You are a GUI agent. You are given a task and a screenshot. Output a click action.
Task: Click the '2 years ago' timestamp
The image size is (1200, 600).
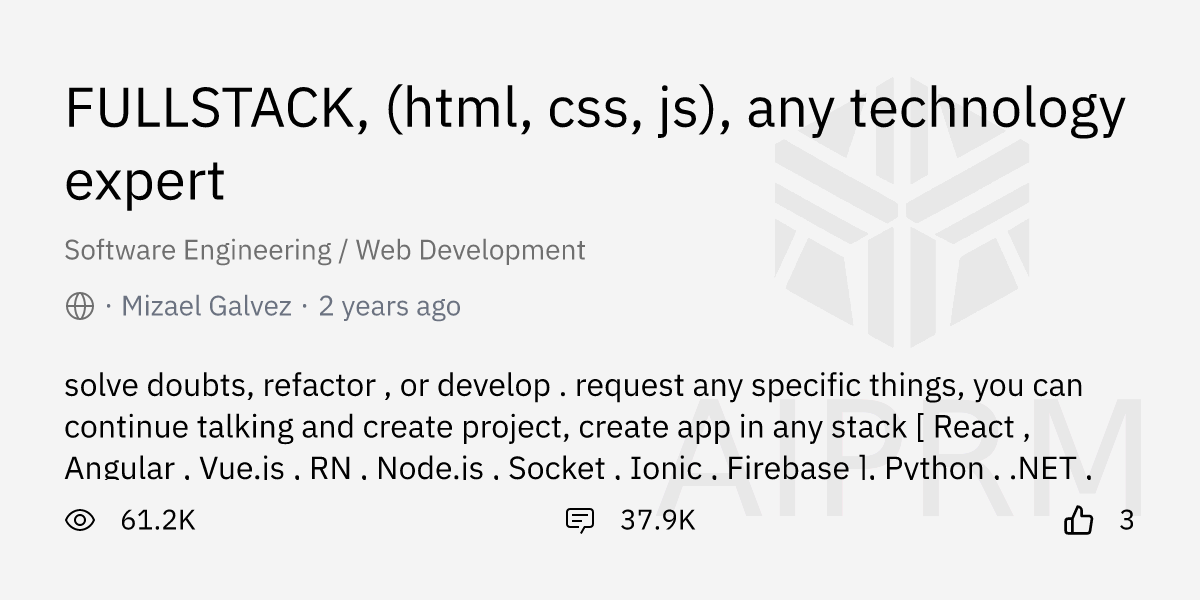[389, 306]
